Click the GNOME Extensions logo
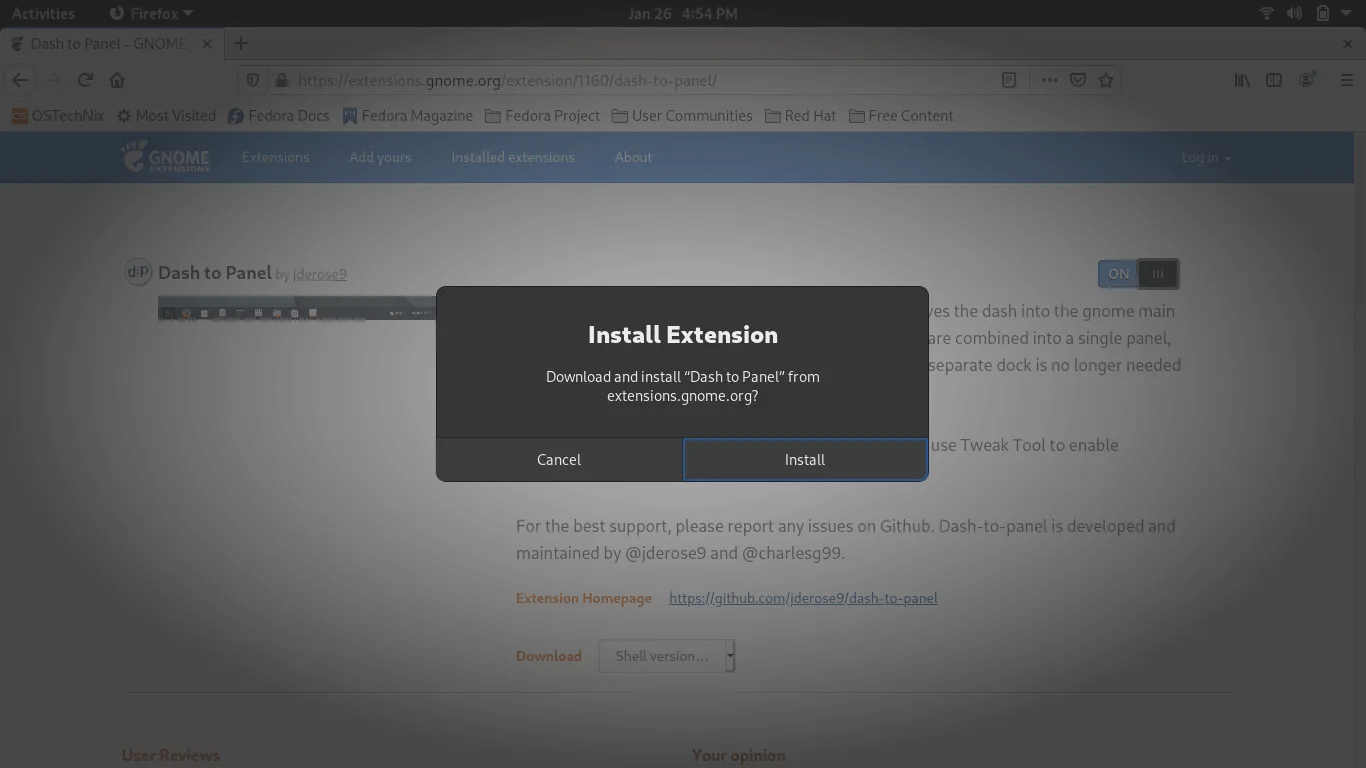The width and height of the screenshot is (1366, 768). click(166, 157)
